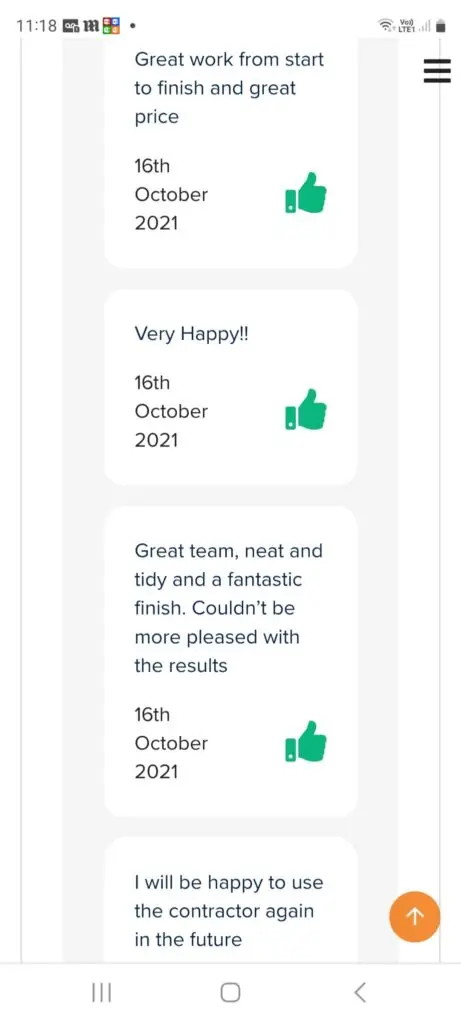Image resolution: width=461 pixels, height=1024 pixels.
Task: Tap the orange scroll-to-top arrow button
Action: coord(415,916)
